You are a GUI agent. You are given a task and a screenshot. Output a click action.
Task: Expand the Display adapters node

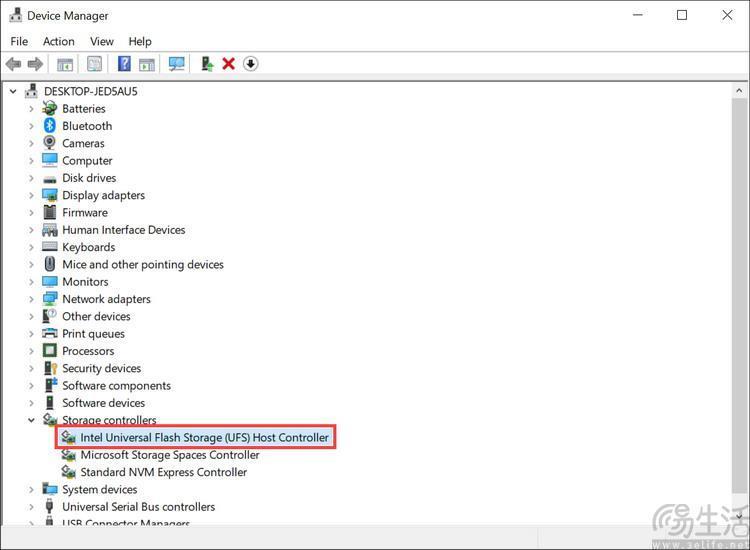tap(31, 196)
